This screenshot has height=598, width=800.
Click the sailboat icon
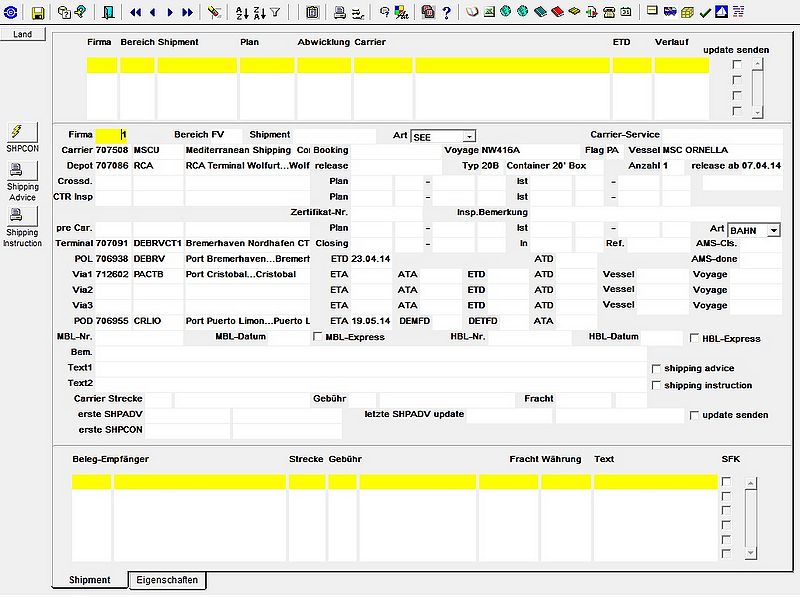point(721,12)
